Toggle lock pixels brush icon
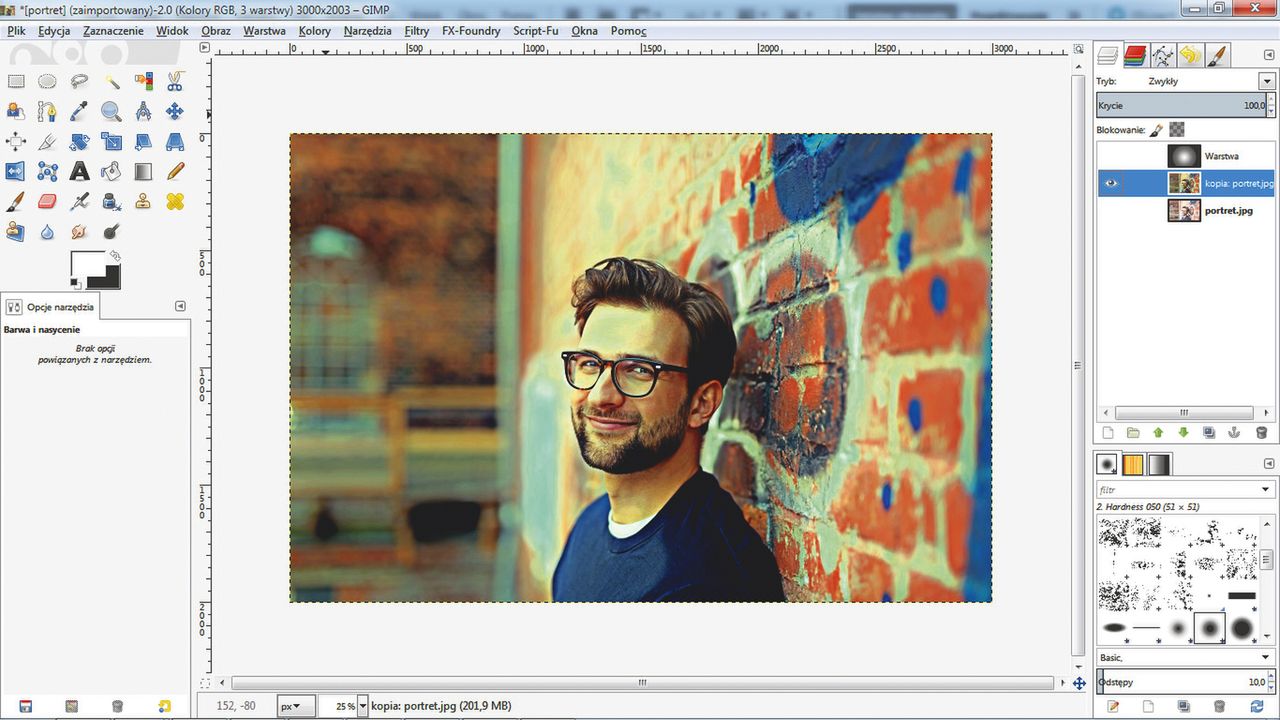The height and width of the screenshot is (720, 1280). (1157, 129)
